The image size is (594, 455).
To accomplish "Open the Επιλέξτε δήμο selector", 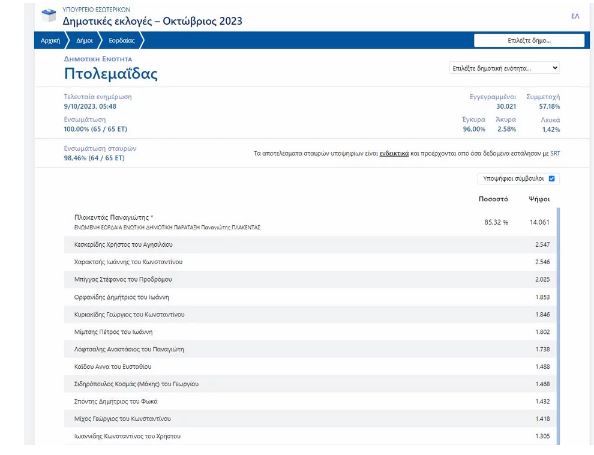I will pyautogui.click(x=529, y=41).
